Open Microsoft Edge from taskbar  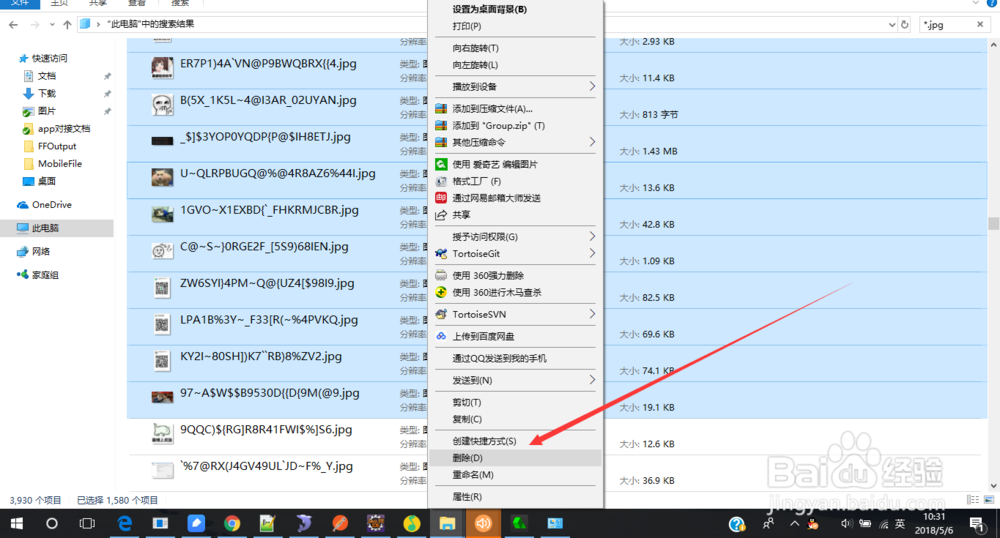tap(124, 523)
